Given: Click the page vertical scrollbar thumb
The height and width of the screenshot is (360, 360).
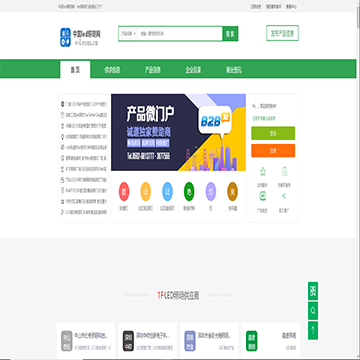Looking at the screenshot, I should tap(358, 17).
